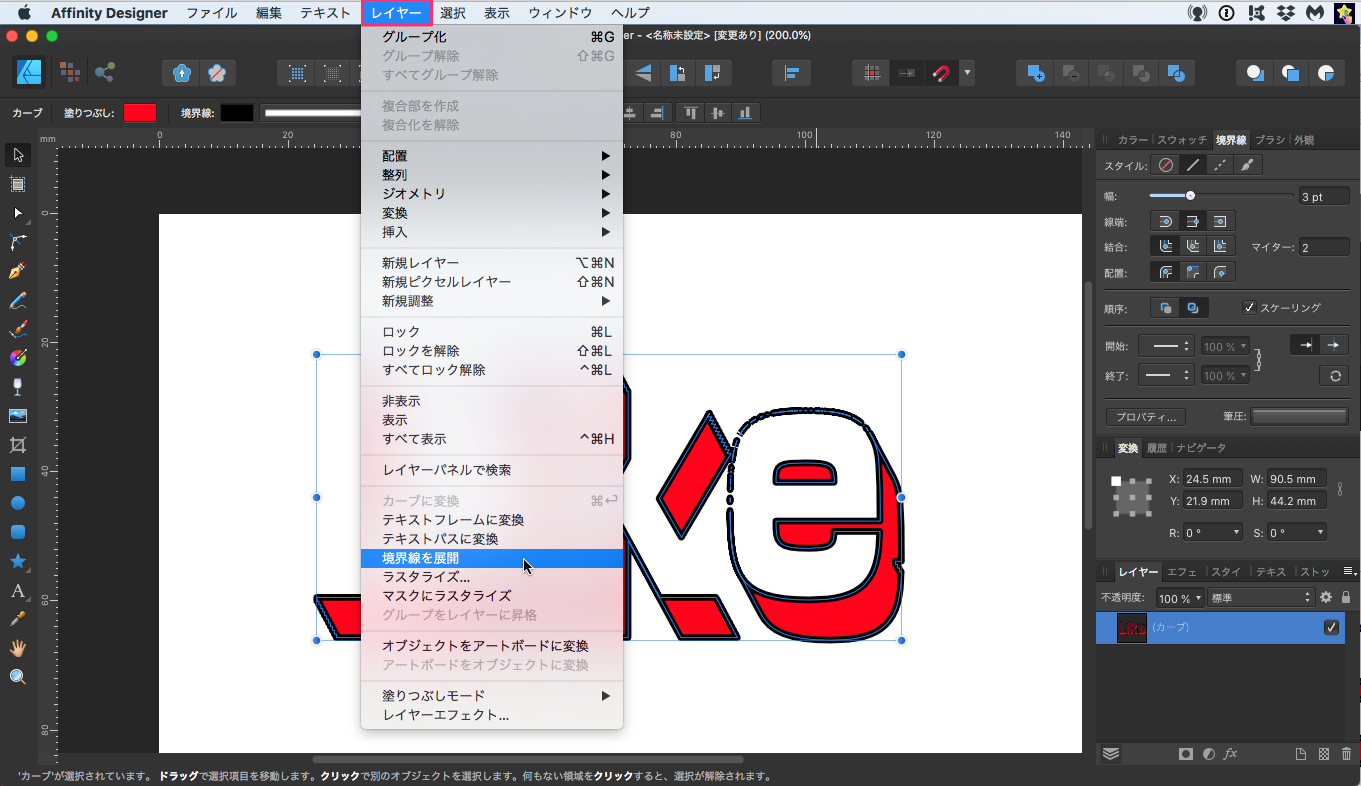
Task: Choose ラスタライズ... menu item
Action: click(x=491, y=577)
